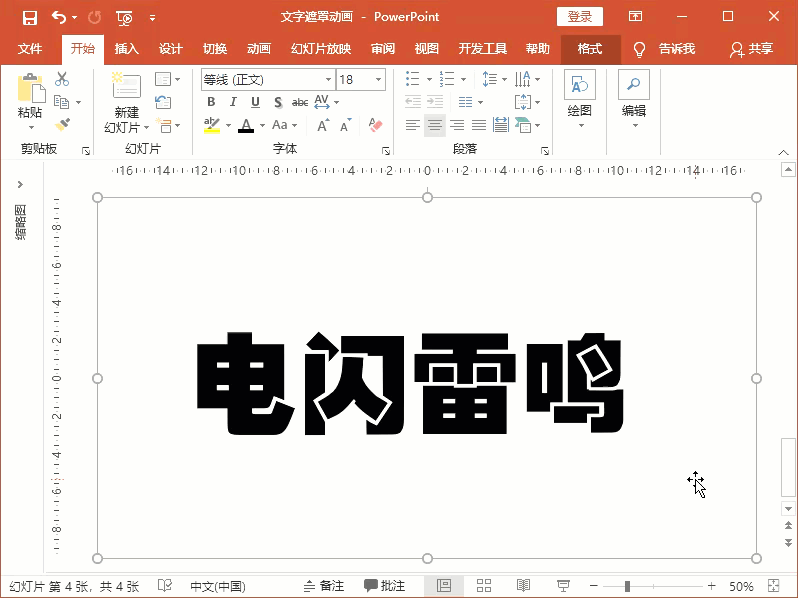Screen dimensions: 798x598
Task: Open the 编辑 editing group
Action: pos(634,98)
